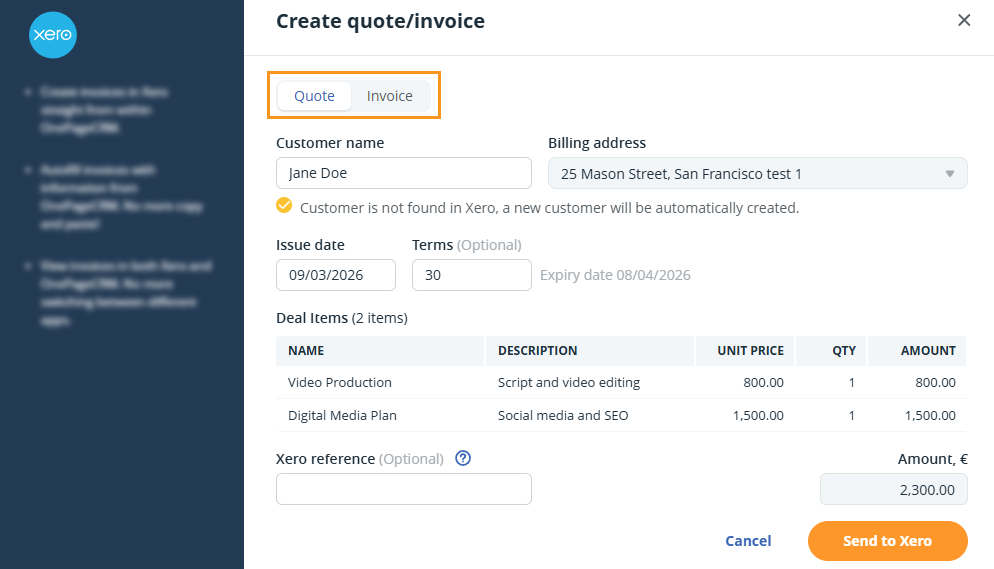
Task: Click the 800.00 amount in Video Production row
Action: (936, 383)
